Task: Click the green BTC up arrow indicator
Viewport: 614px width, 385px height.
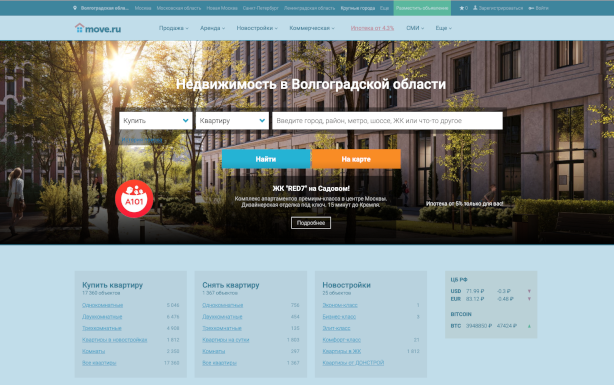Action: coord(529,326)
